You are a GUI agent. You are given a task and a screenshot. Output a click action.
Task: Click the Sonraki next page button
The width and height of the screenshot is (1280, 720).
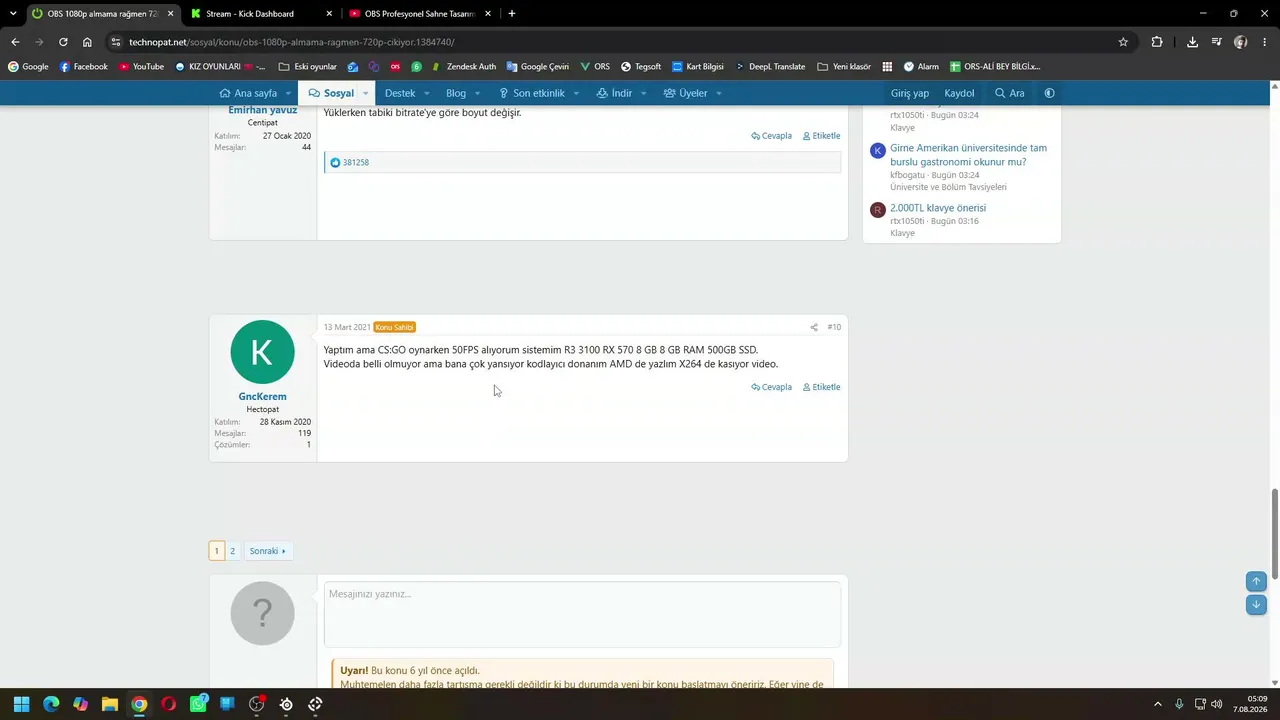tap(267, 551)
